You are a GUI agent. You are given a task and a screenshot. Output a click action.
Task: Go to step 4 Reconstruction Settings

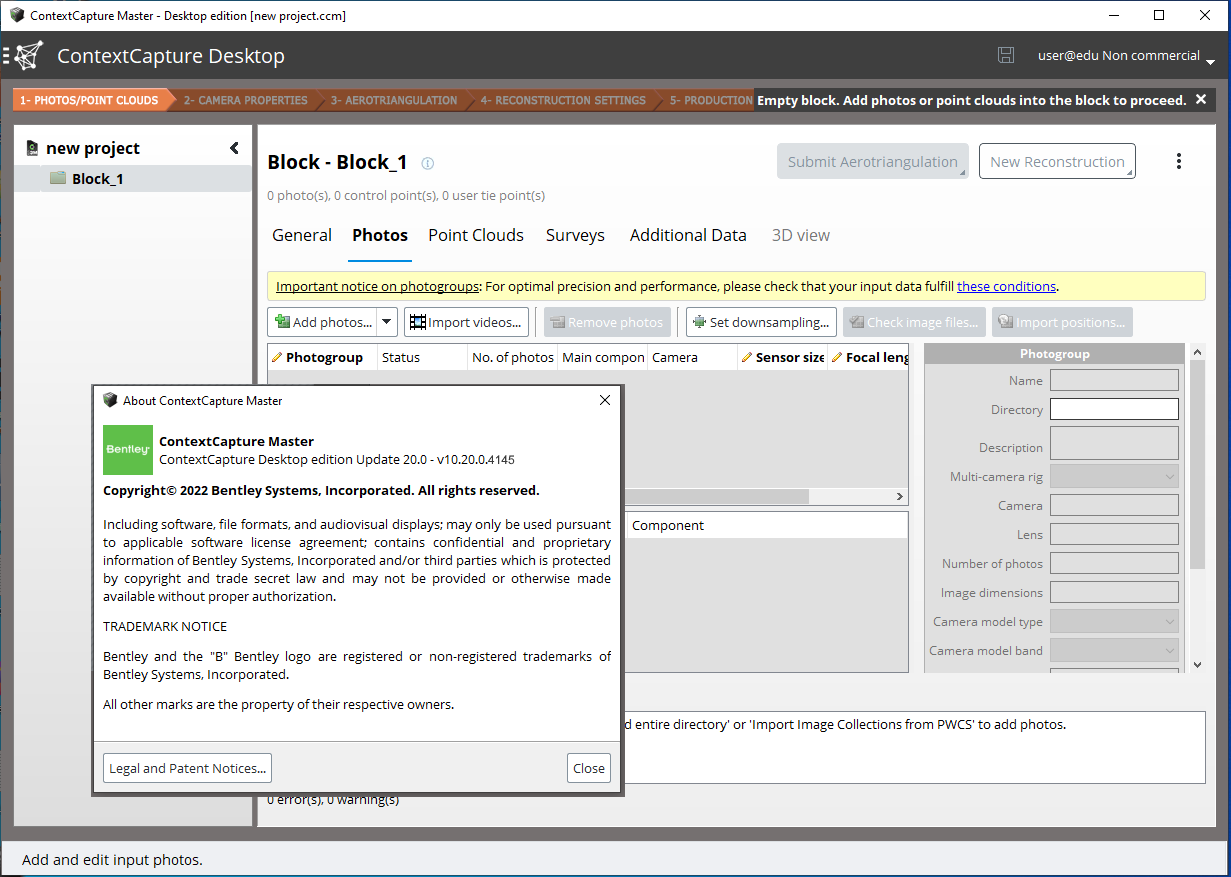point(563,100)
